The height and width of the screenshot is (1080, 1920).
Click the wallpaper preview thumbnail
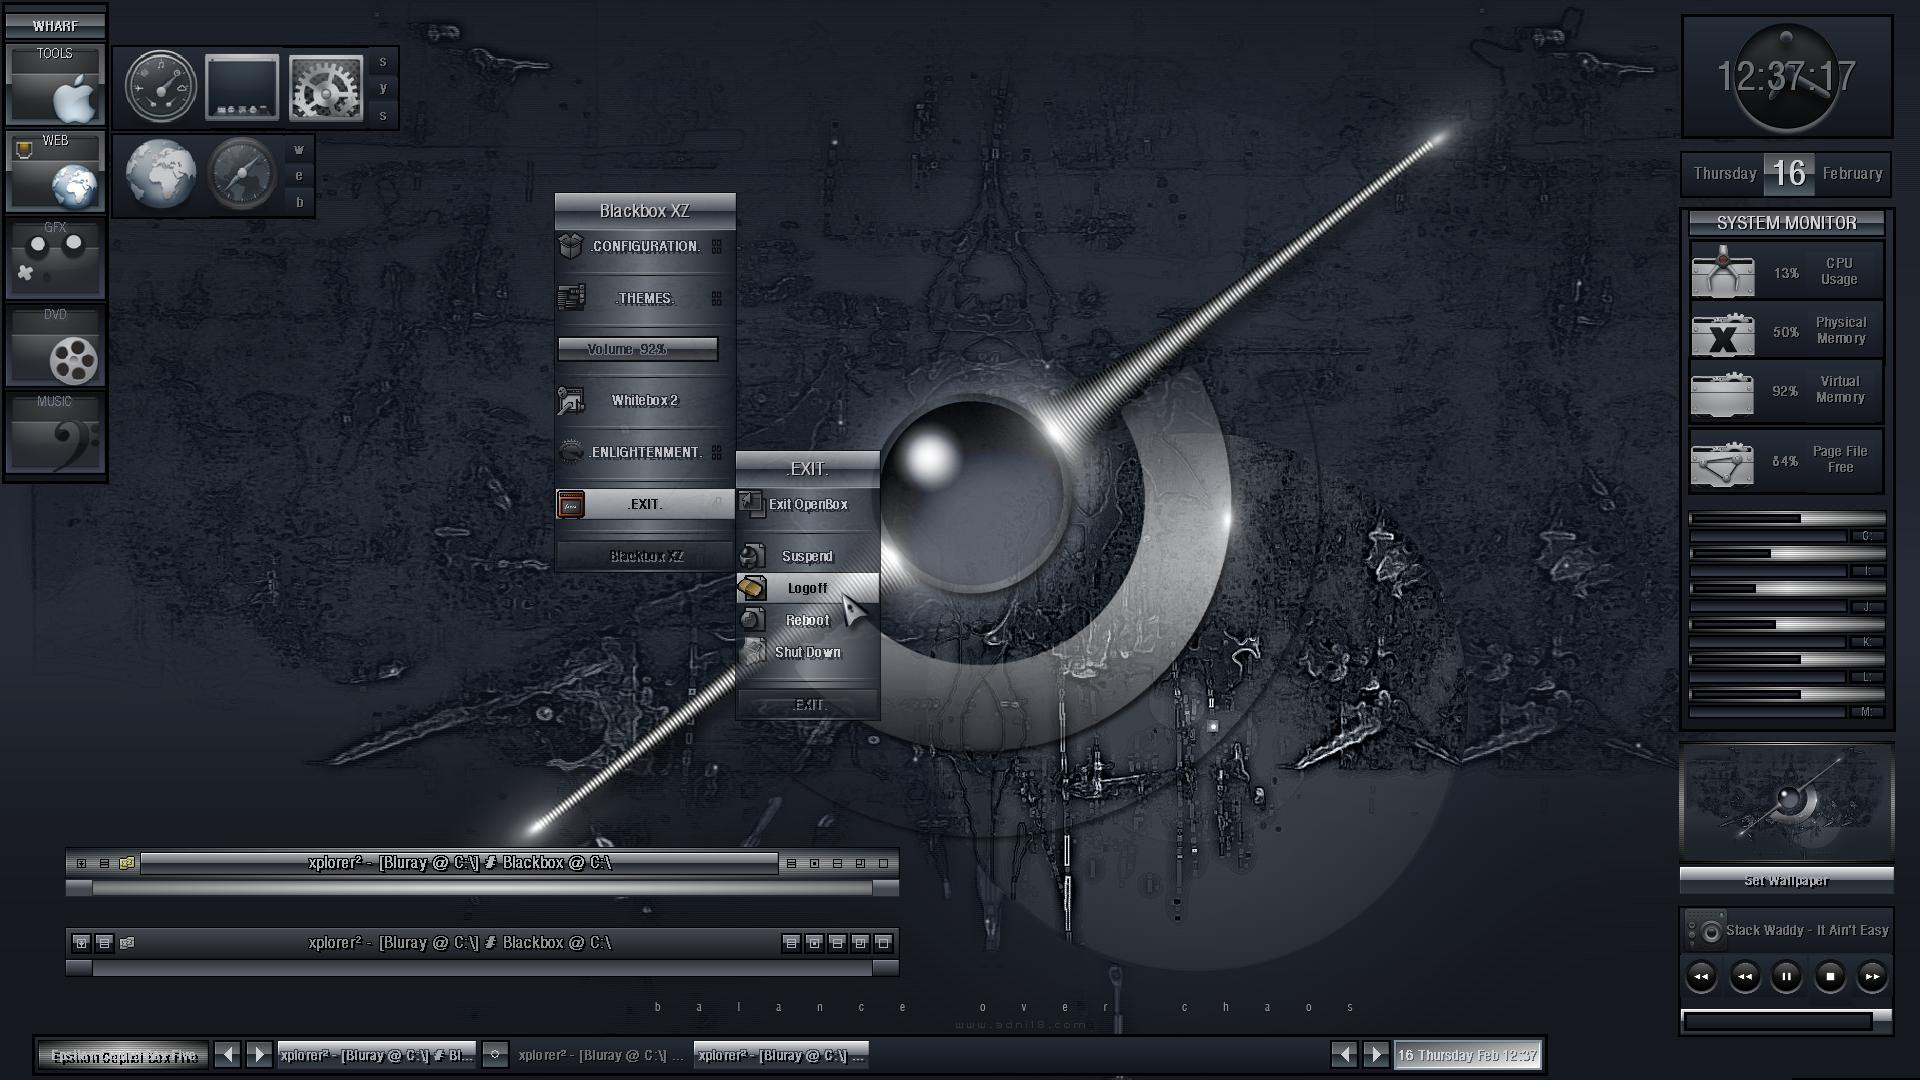point(1787,802)
